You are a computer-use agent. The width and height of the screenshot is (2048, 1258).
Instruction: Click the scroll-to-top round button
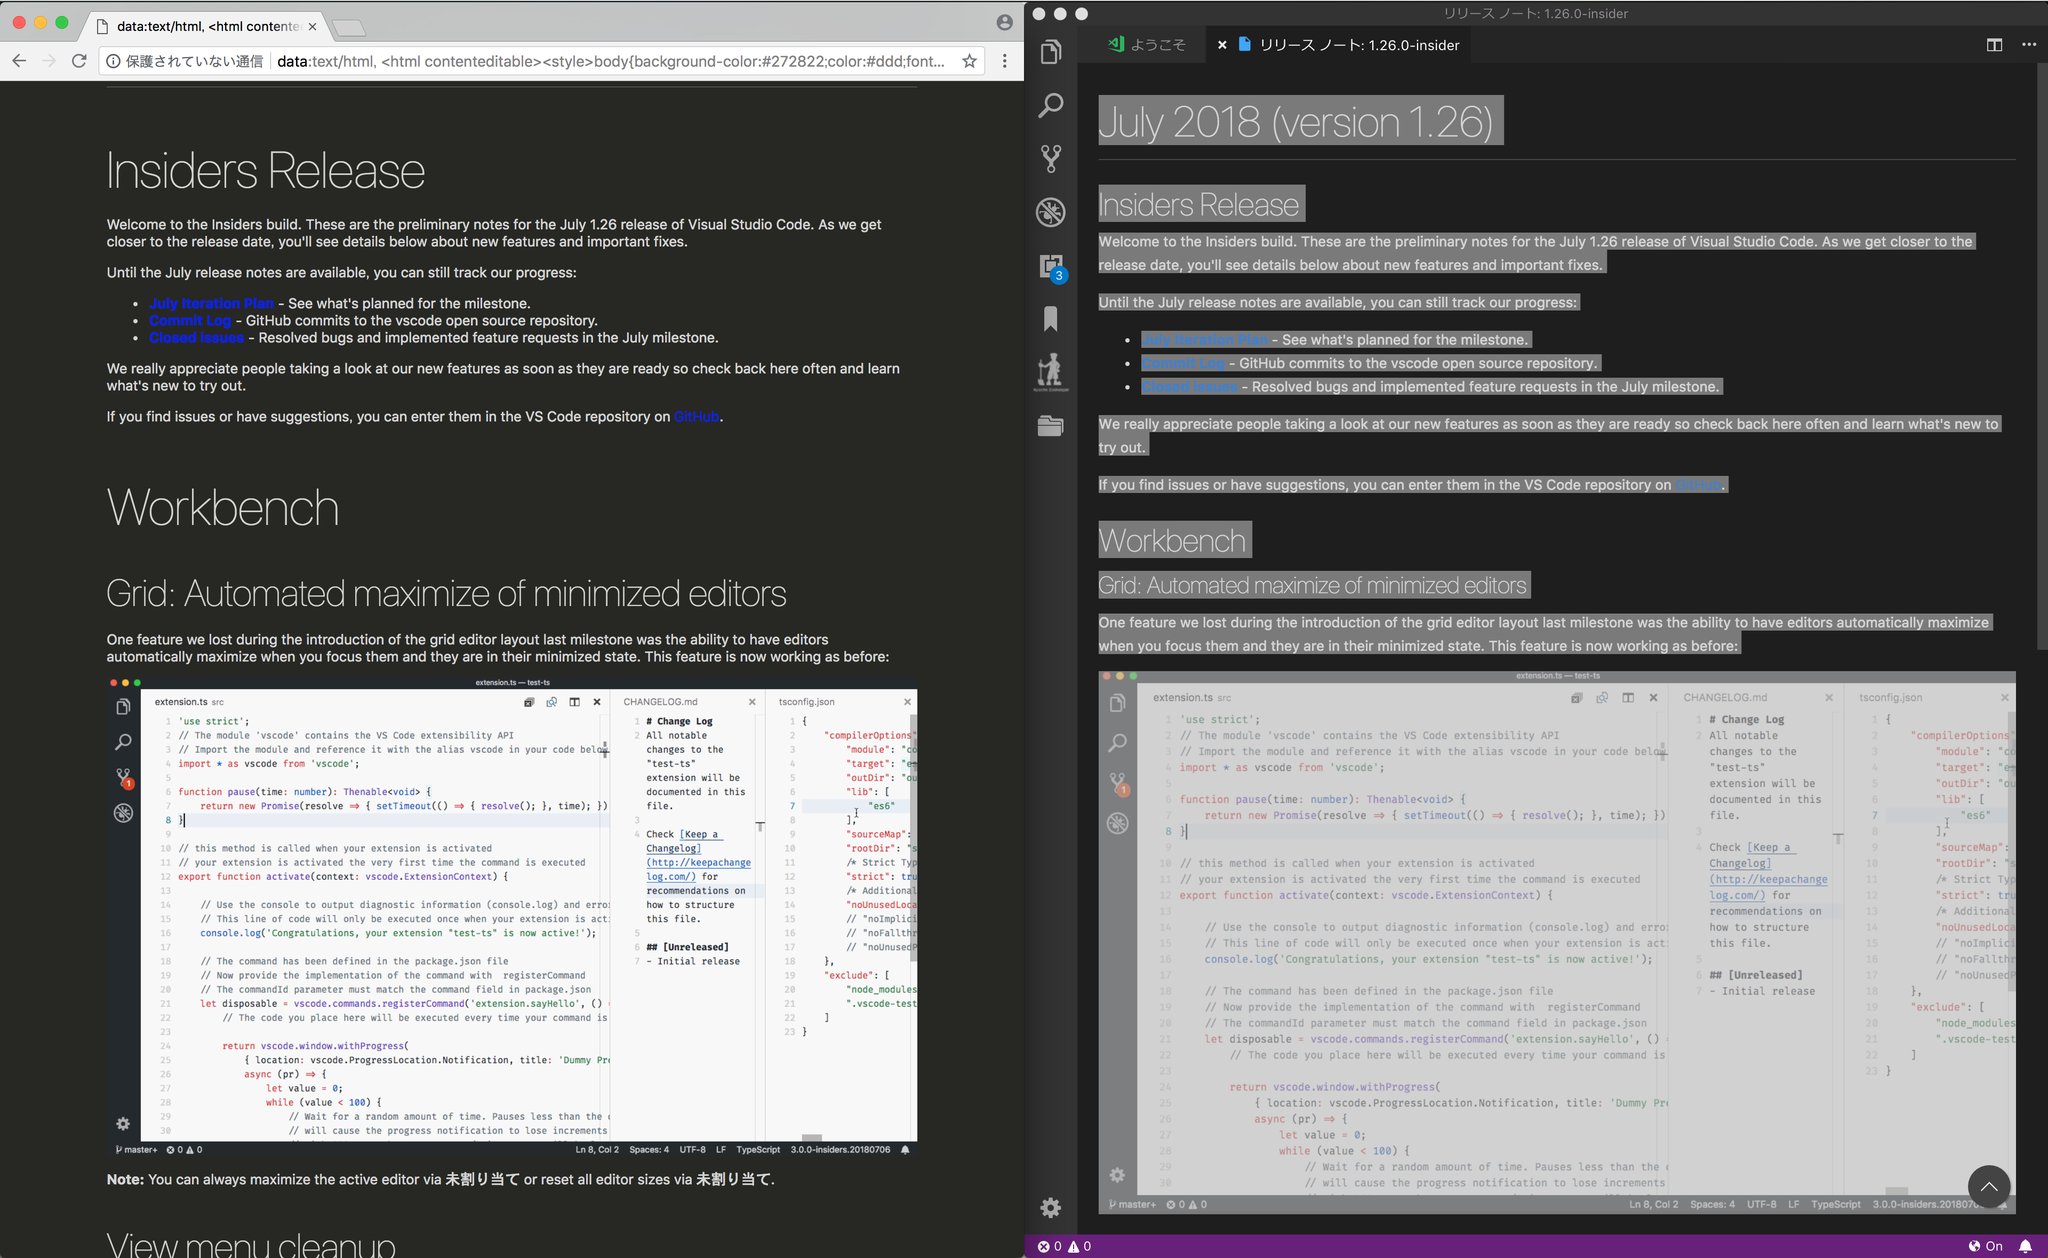[1988, 1186]
